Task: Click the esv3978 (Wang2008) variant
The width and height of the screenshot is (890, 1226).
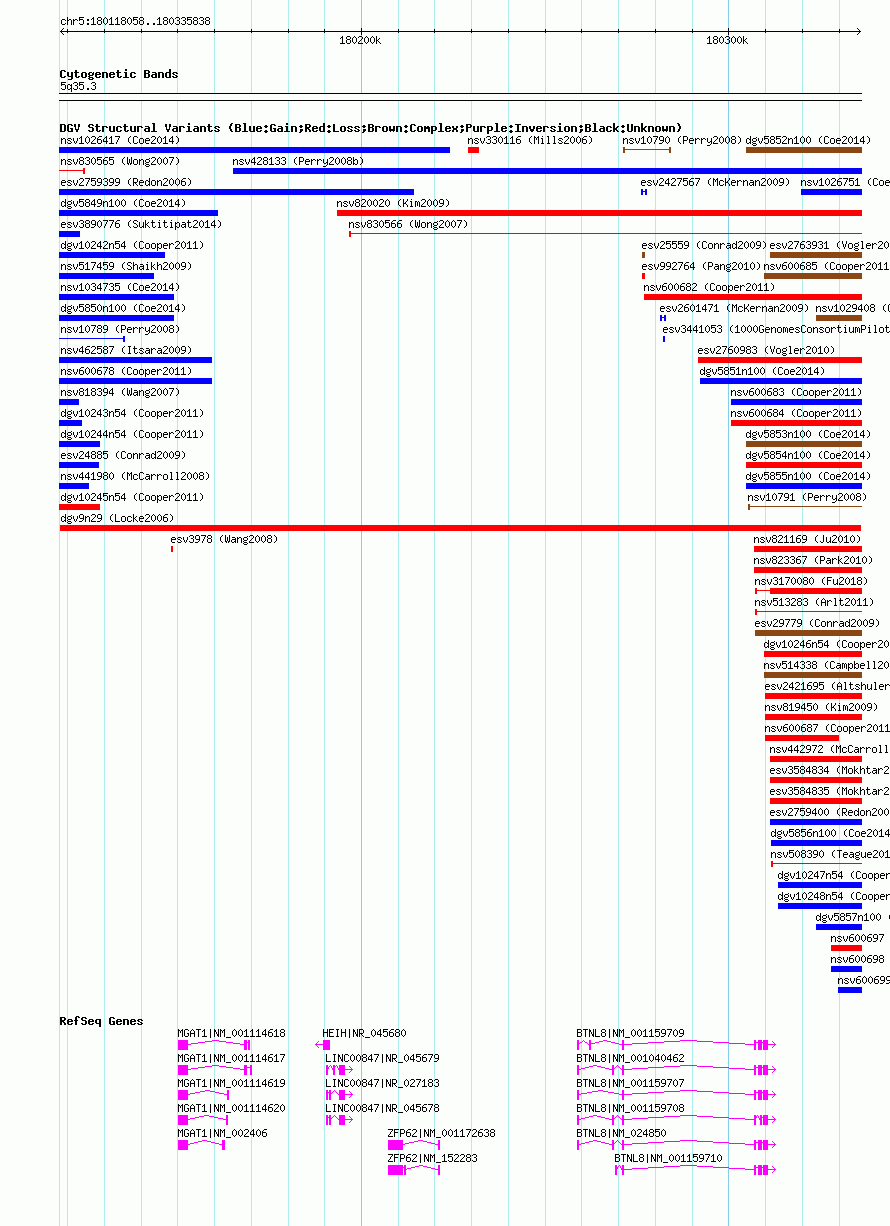Action: (x=172, y=549)
